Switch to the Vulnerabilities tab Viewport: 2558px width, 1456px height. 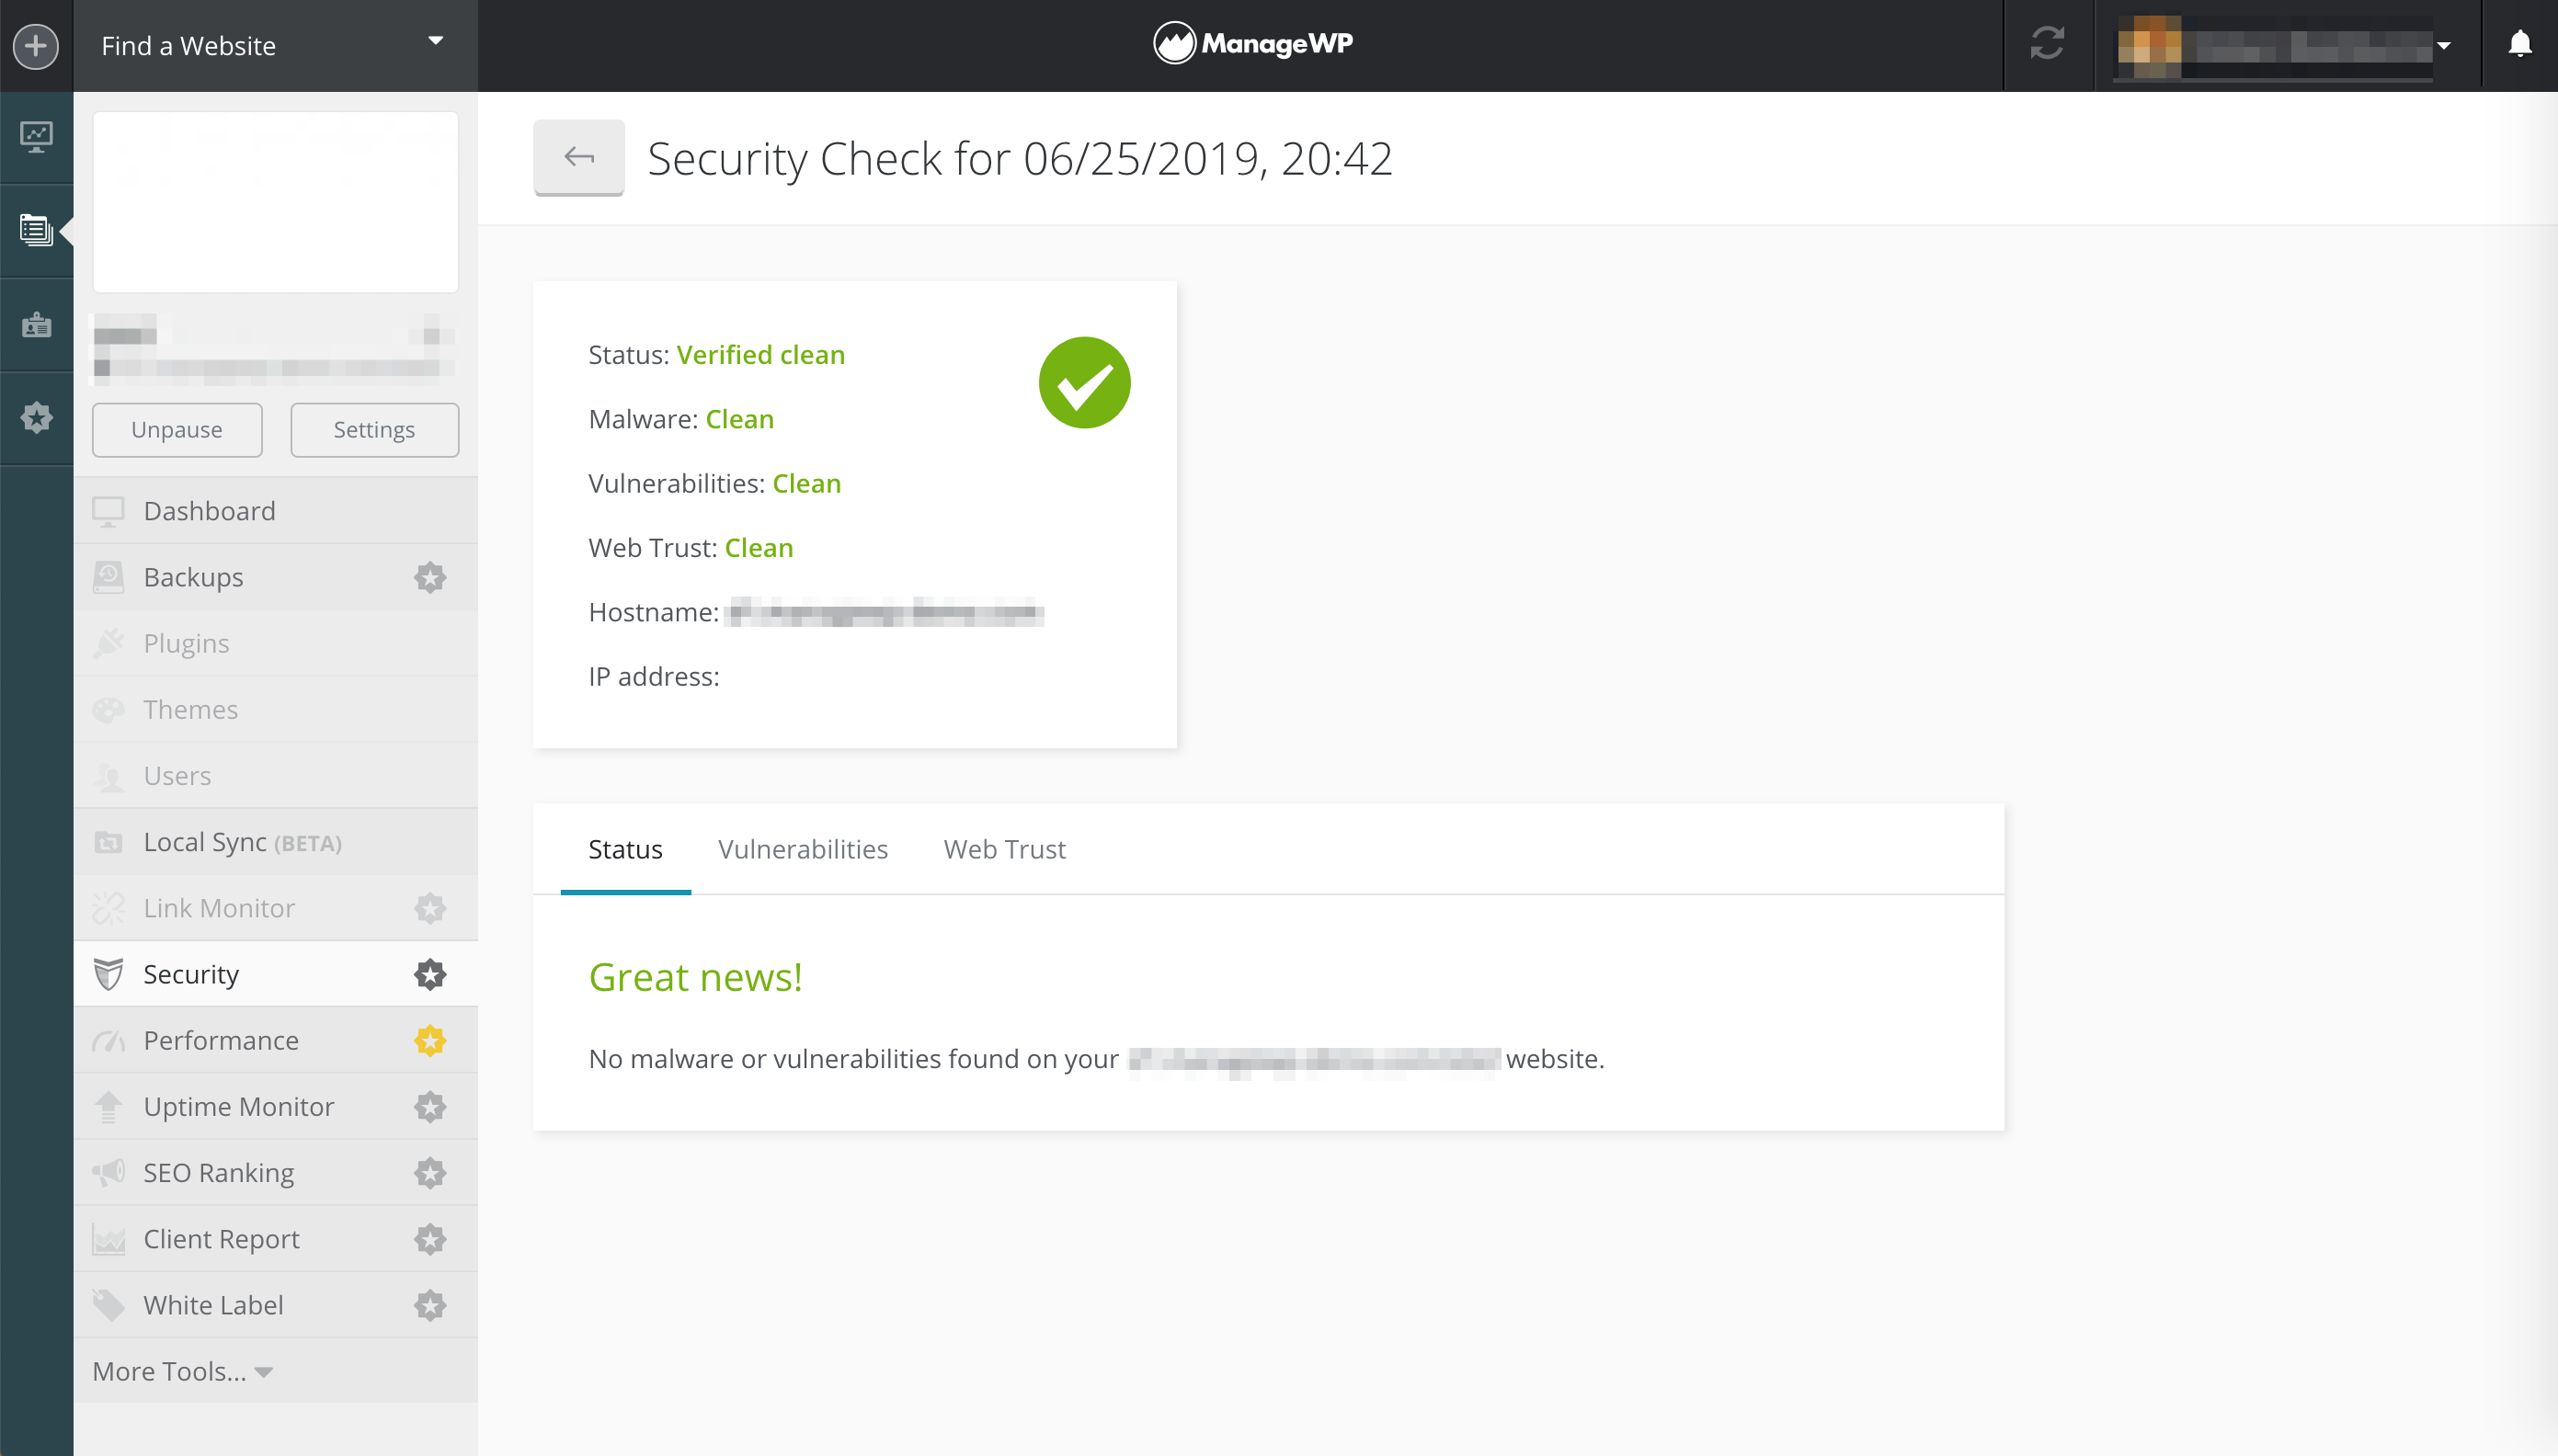point(803,848)
